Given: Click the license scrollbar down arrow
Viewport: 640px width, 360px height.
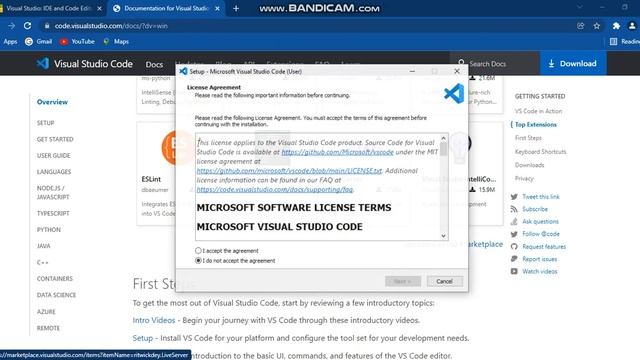Looking at the screenshot, I should click(x=443, y=236).
